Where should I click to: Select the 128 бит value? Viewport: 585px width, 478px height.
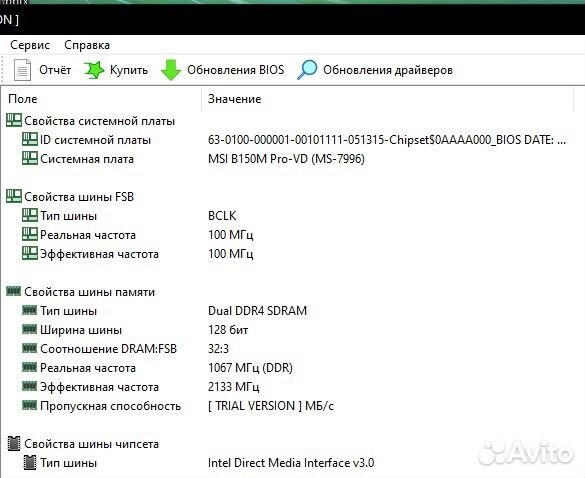point(228,330)
